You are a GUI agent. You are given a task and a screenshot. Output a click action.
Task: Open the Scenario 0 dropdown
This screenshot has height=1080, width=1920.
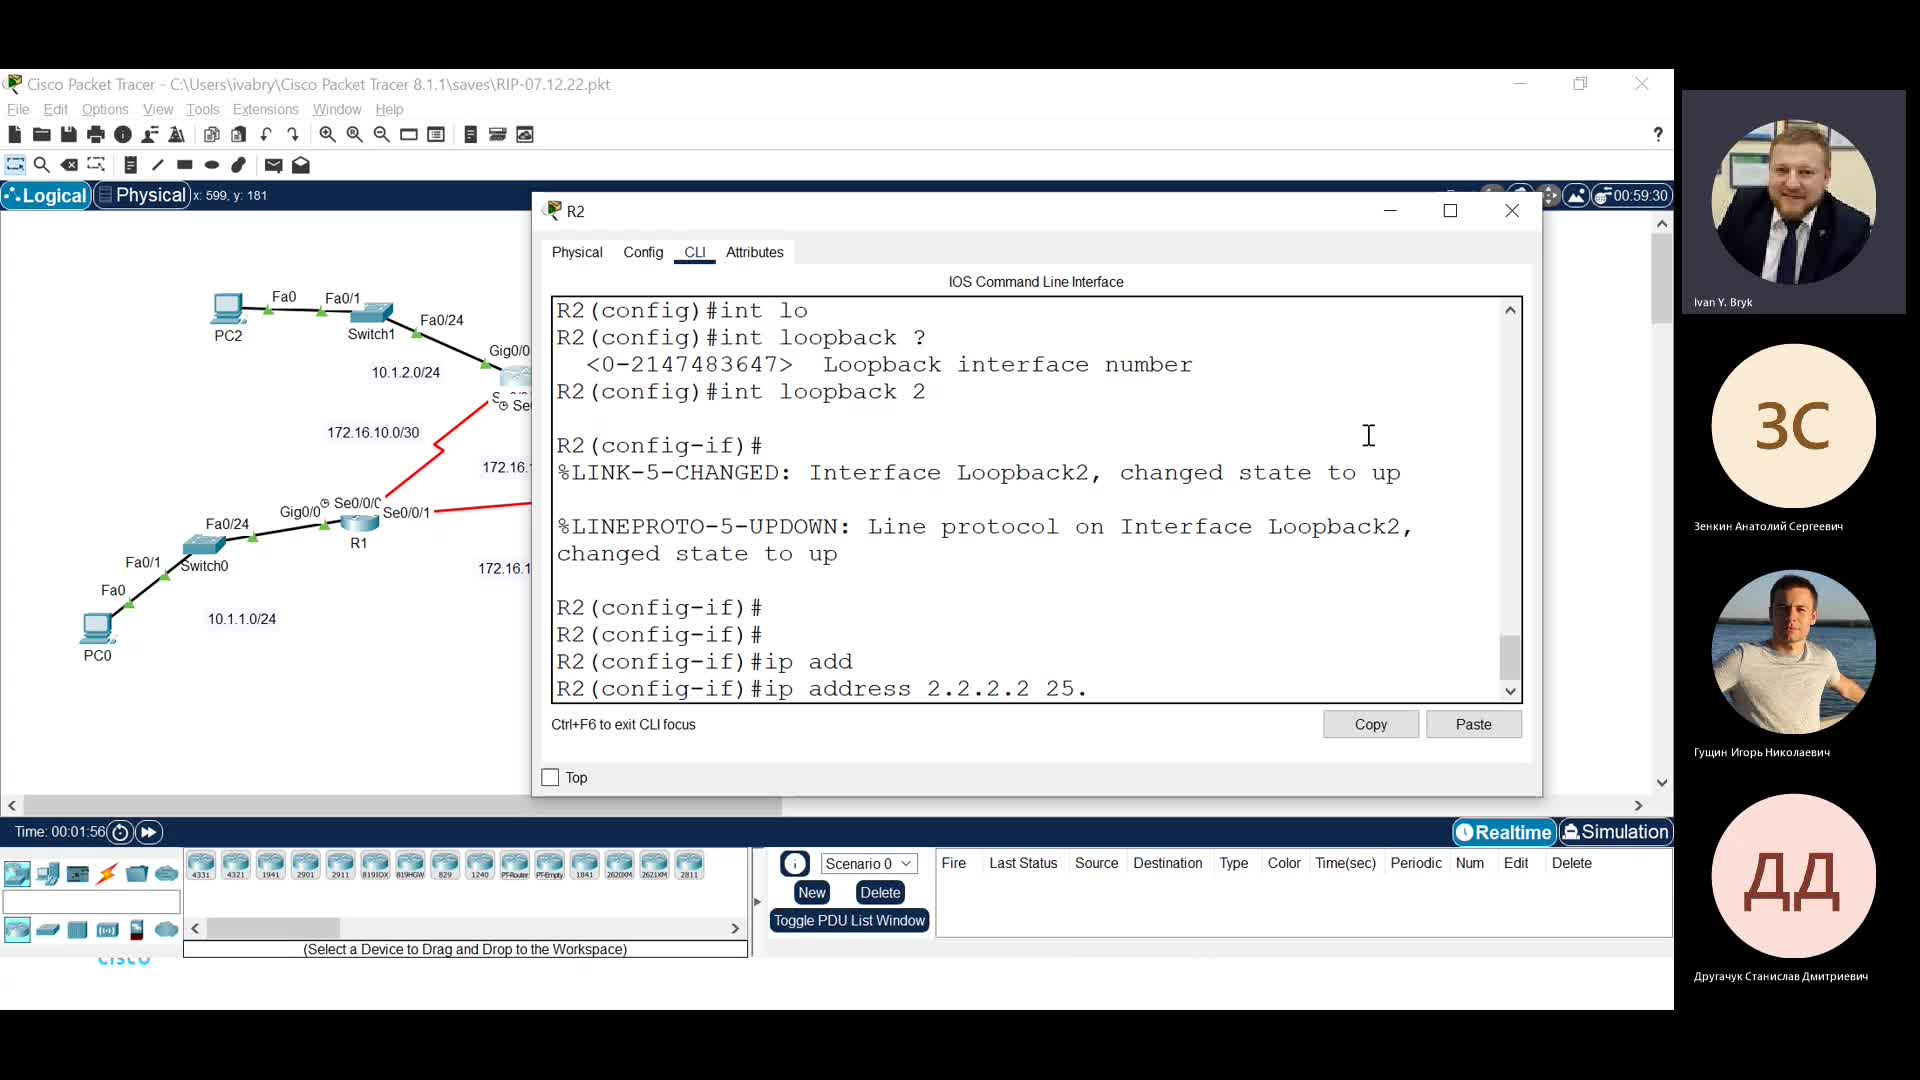click(868, 864)
